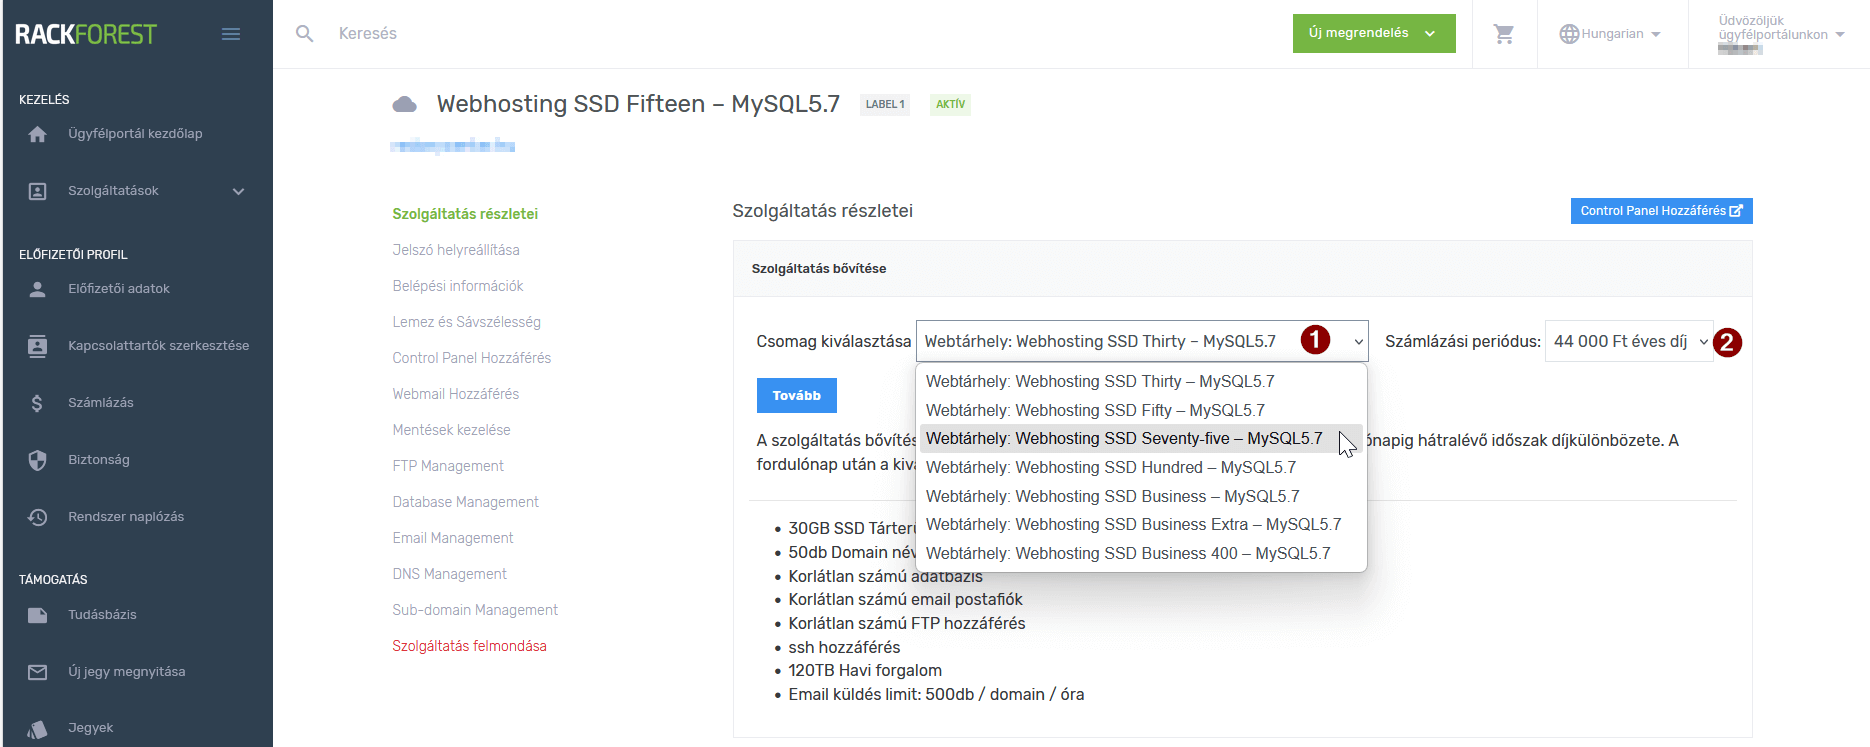Open the Tudásbázis folder icon
This screenshot has height=747, width=1870.
38,615
